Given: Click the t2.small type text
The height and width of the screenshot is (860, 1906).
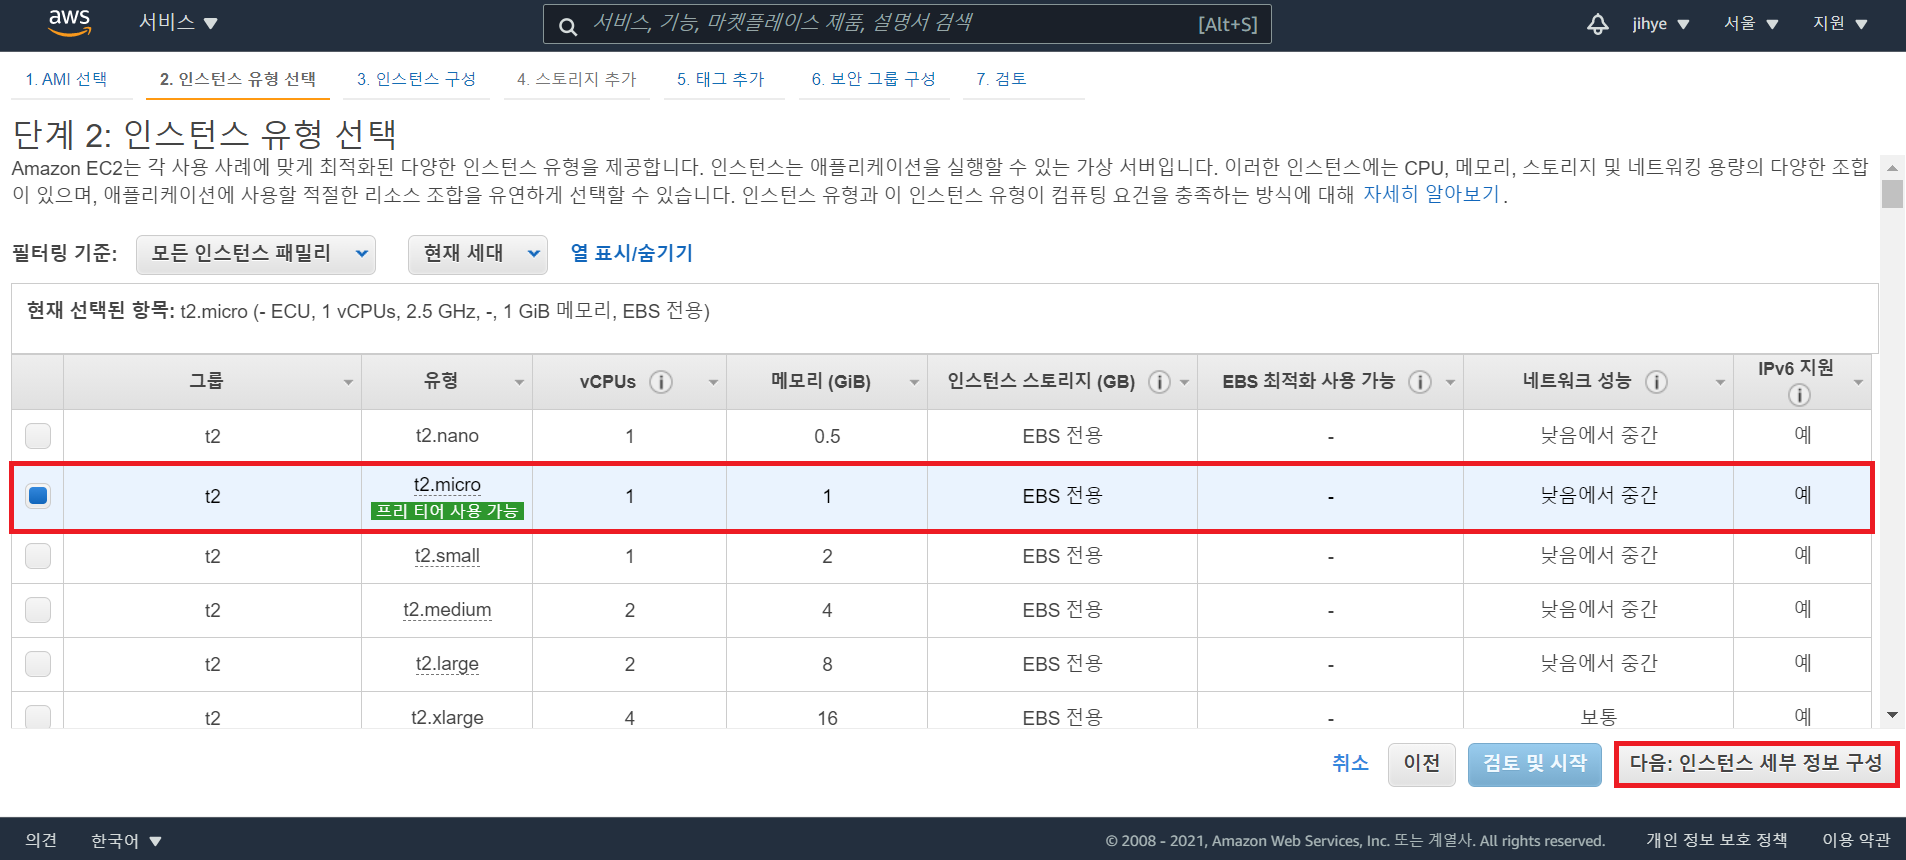Looking at the screenshot, I should tap(447, 556).
